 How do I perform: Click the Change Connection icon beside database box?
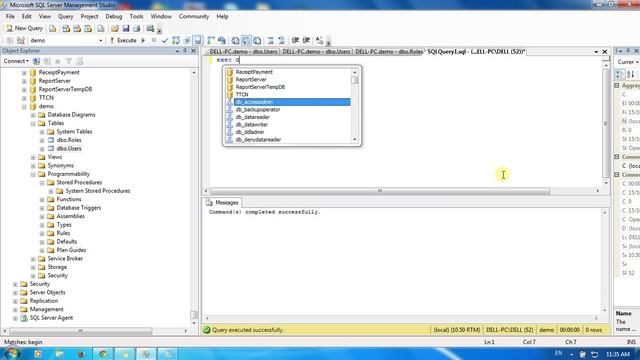click(21, 40)
